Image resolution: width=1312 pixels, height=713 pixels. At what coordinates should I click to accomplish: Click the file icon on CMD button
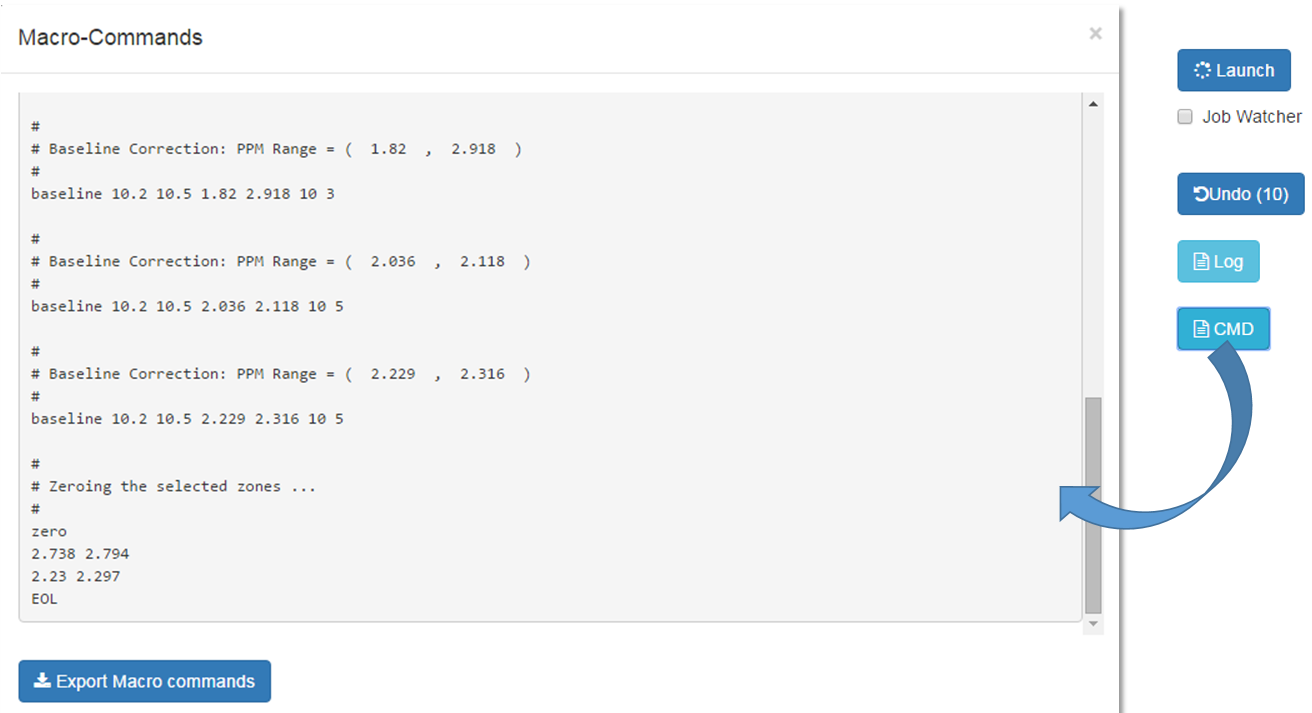click(1202, 329)
